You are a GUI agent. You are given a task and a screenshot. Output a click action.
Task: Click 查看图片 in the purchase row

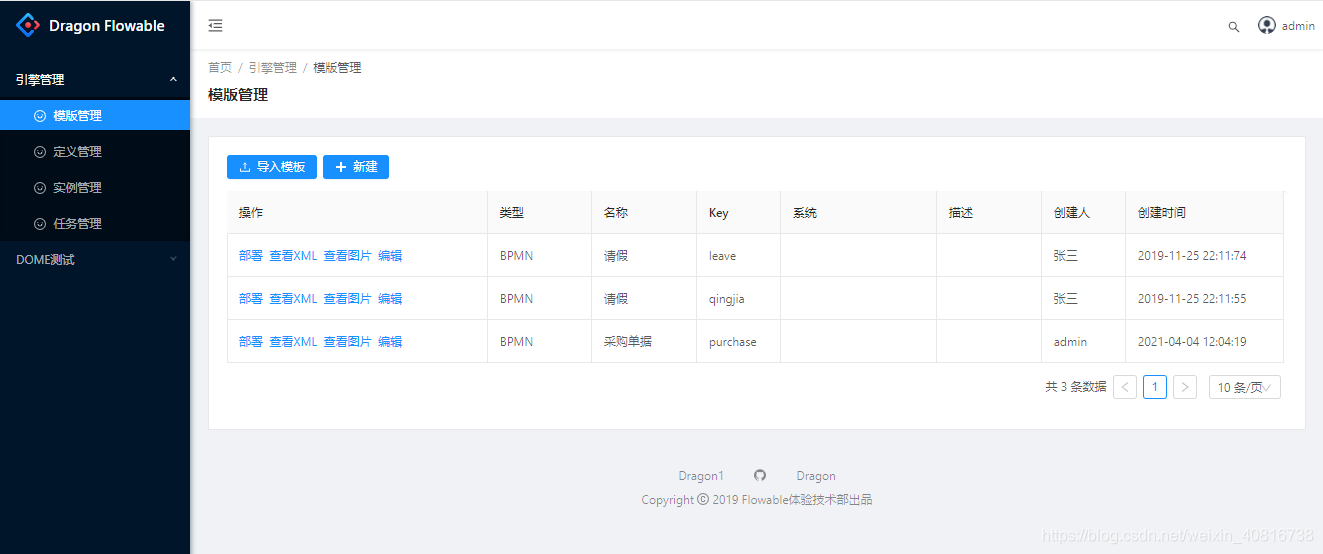coord(348,342)
